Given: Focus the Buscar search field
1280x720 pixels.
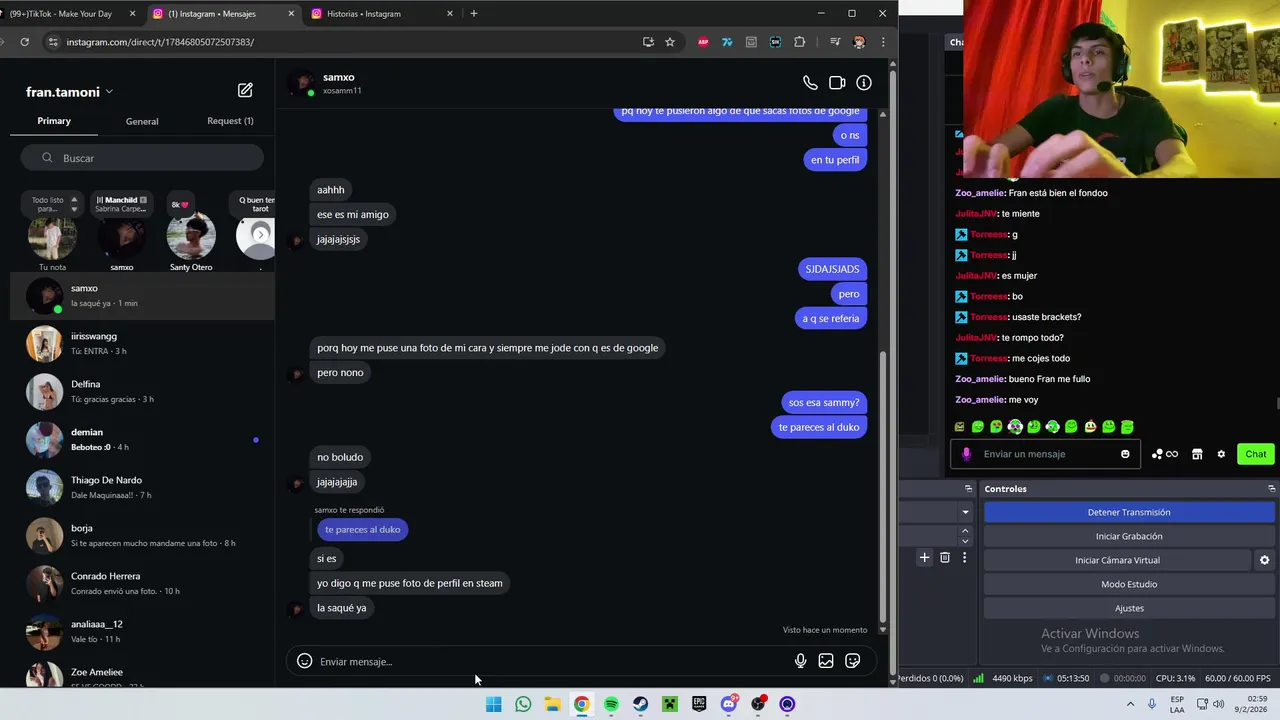Looking at the screenshot, I should click(x=142, y=158).
